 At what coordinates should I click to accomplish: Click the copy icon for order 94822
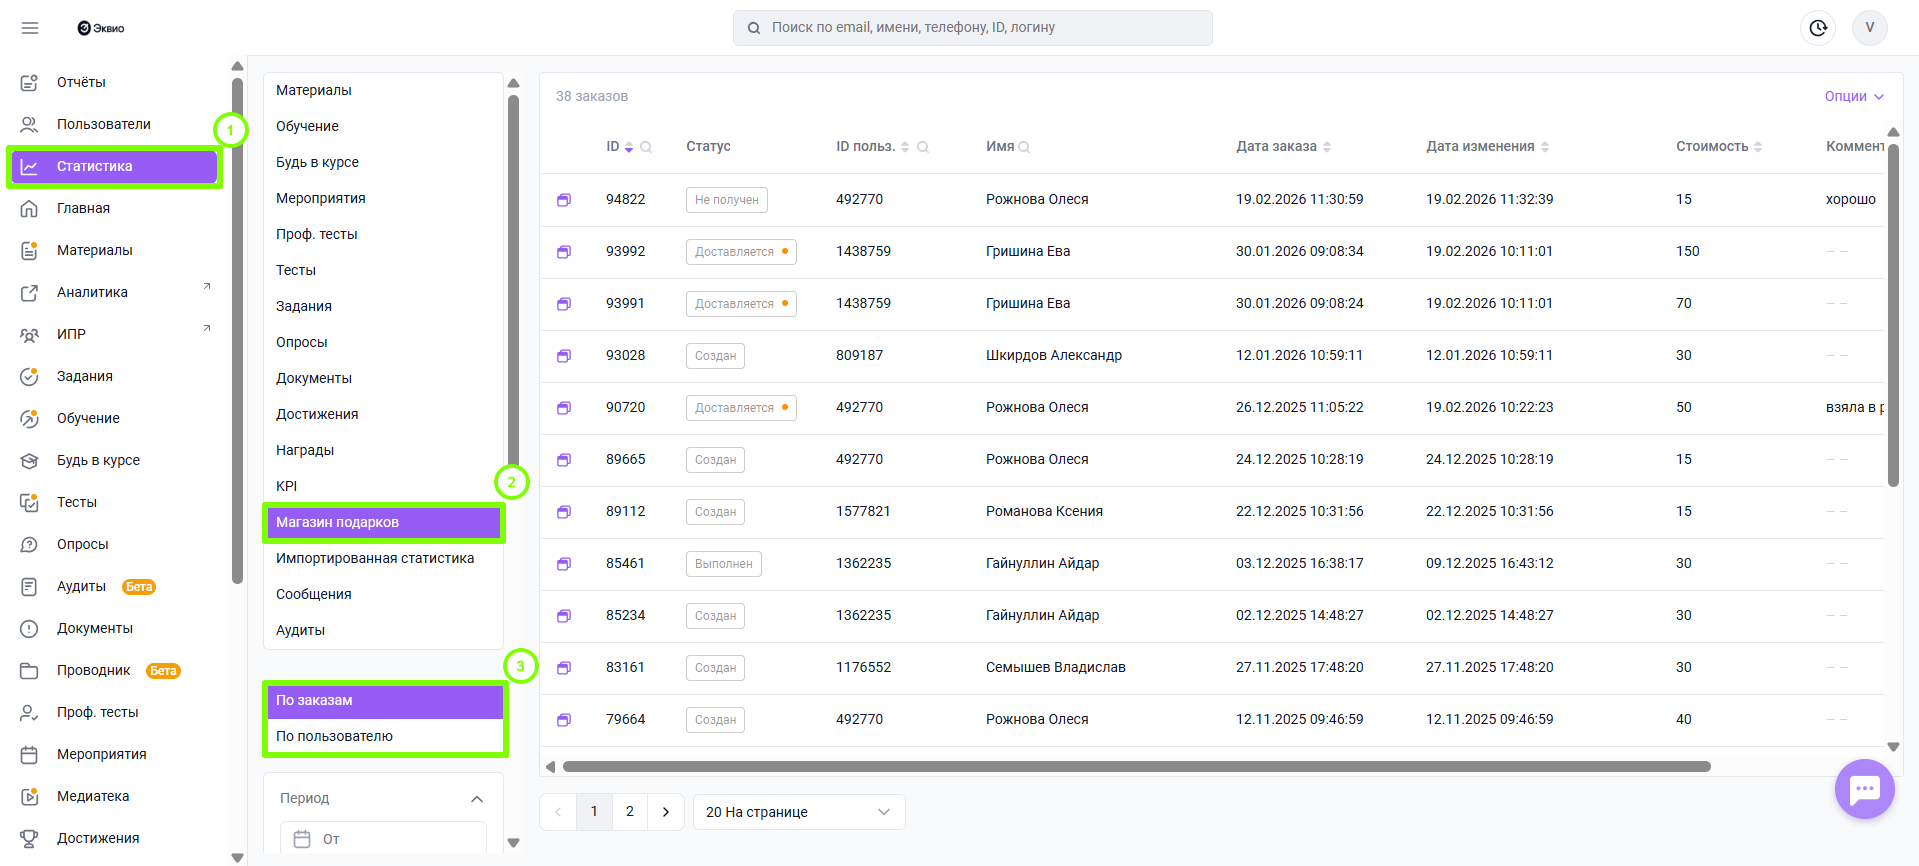coord(564,200)
